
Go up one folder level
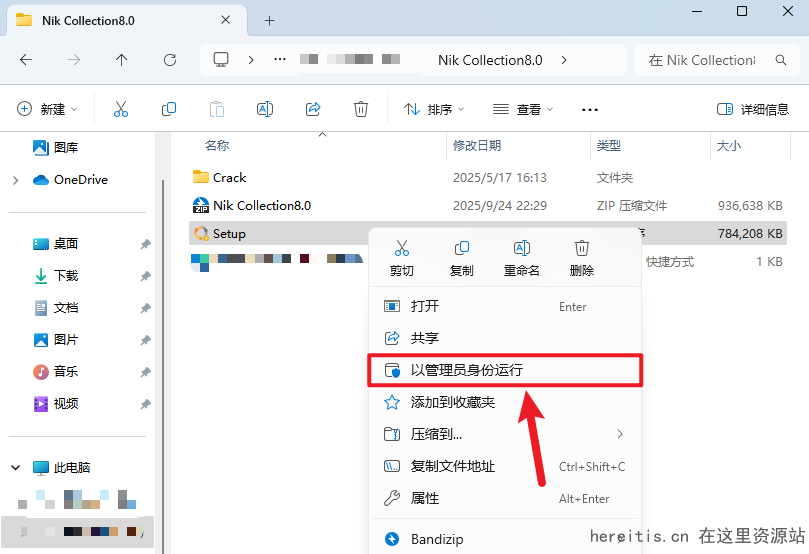click(121, 60)
